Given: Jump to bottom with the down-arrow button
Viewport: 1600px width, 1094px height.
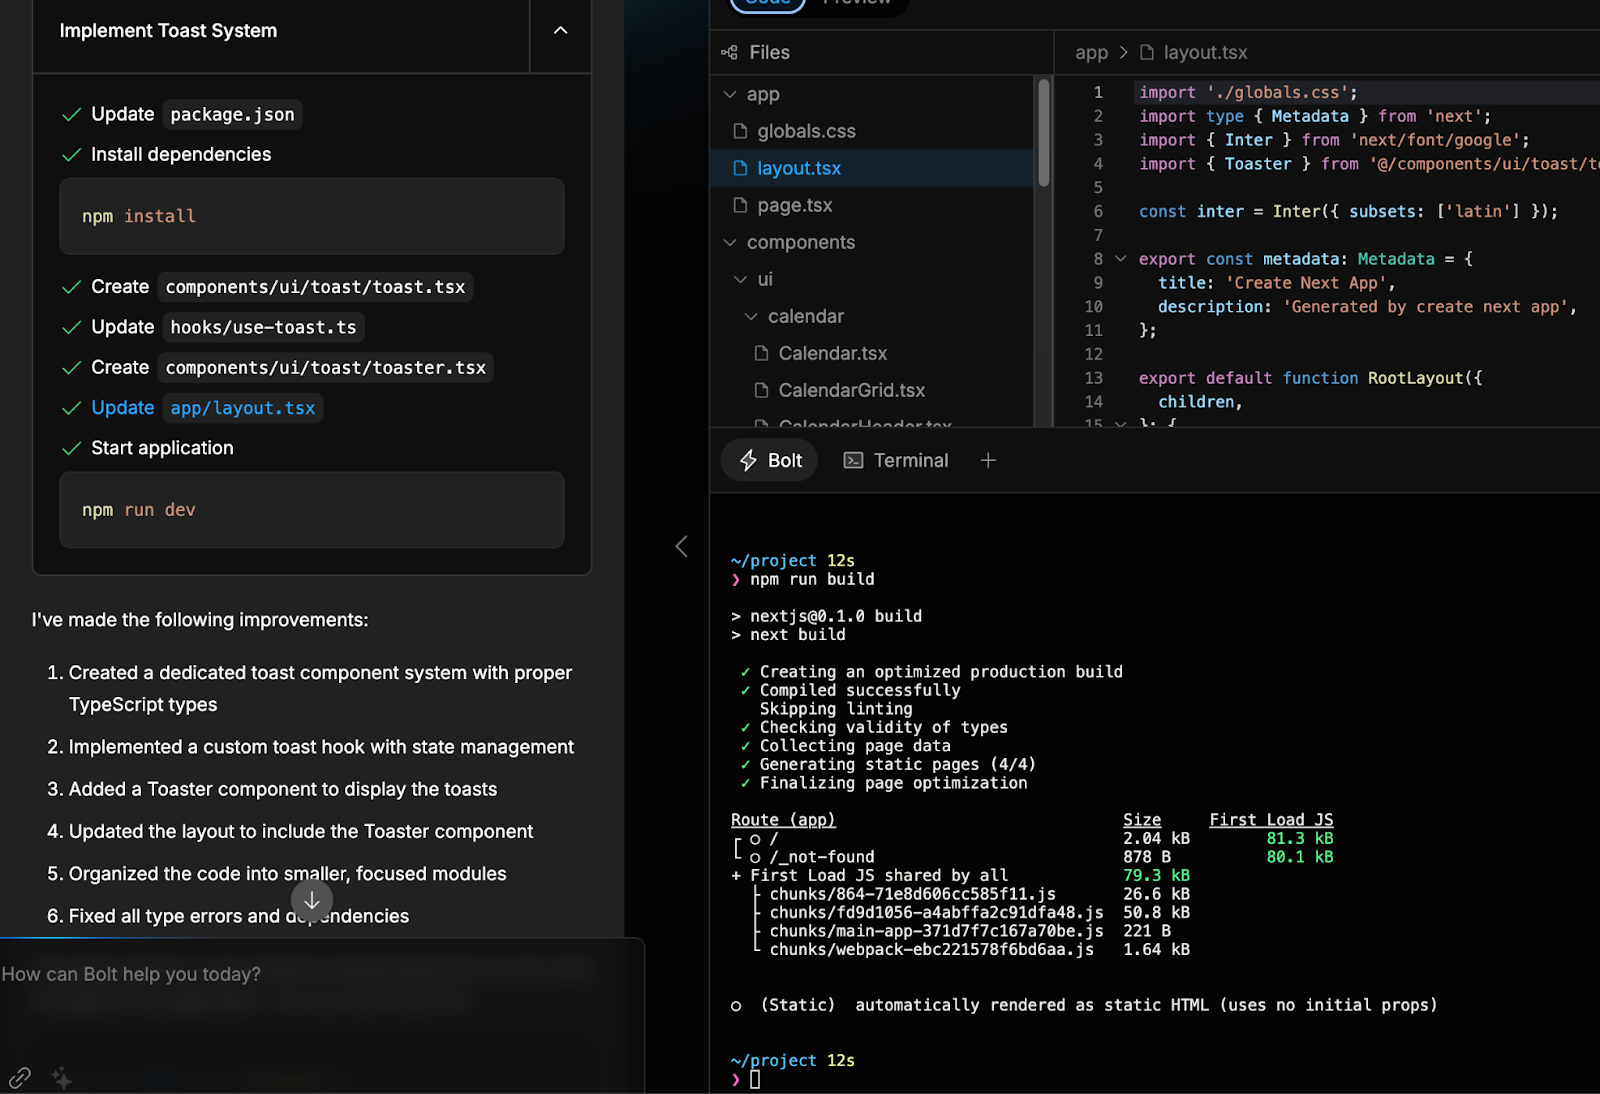Looking at the screenshot, I should pos(312,901).
